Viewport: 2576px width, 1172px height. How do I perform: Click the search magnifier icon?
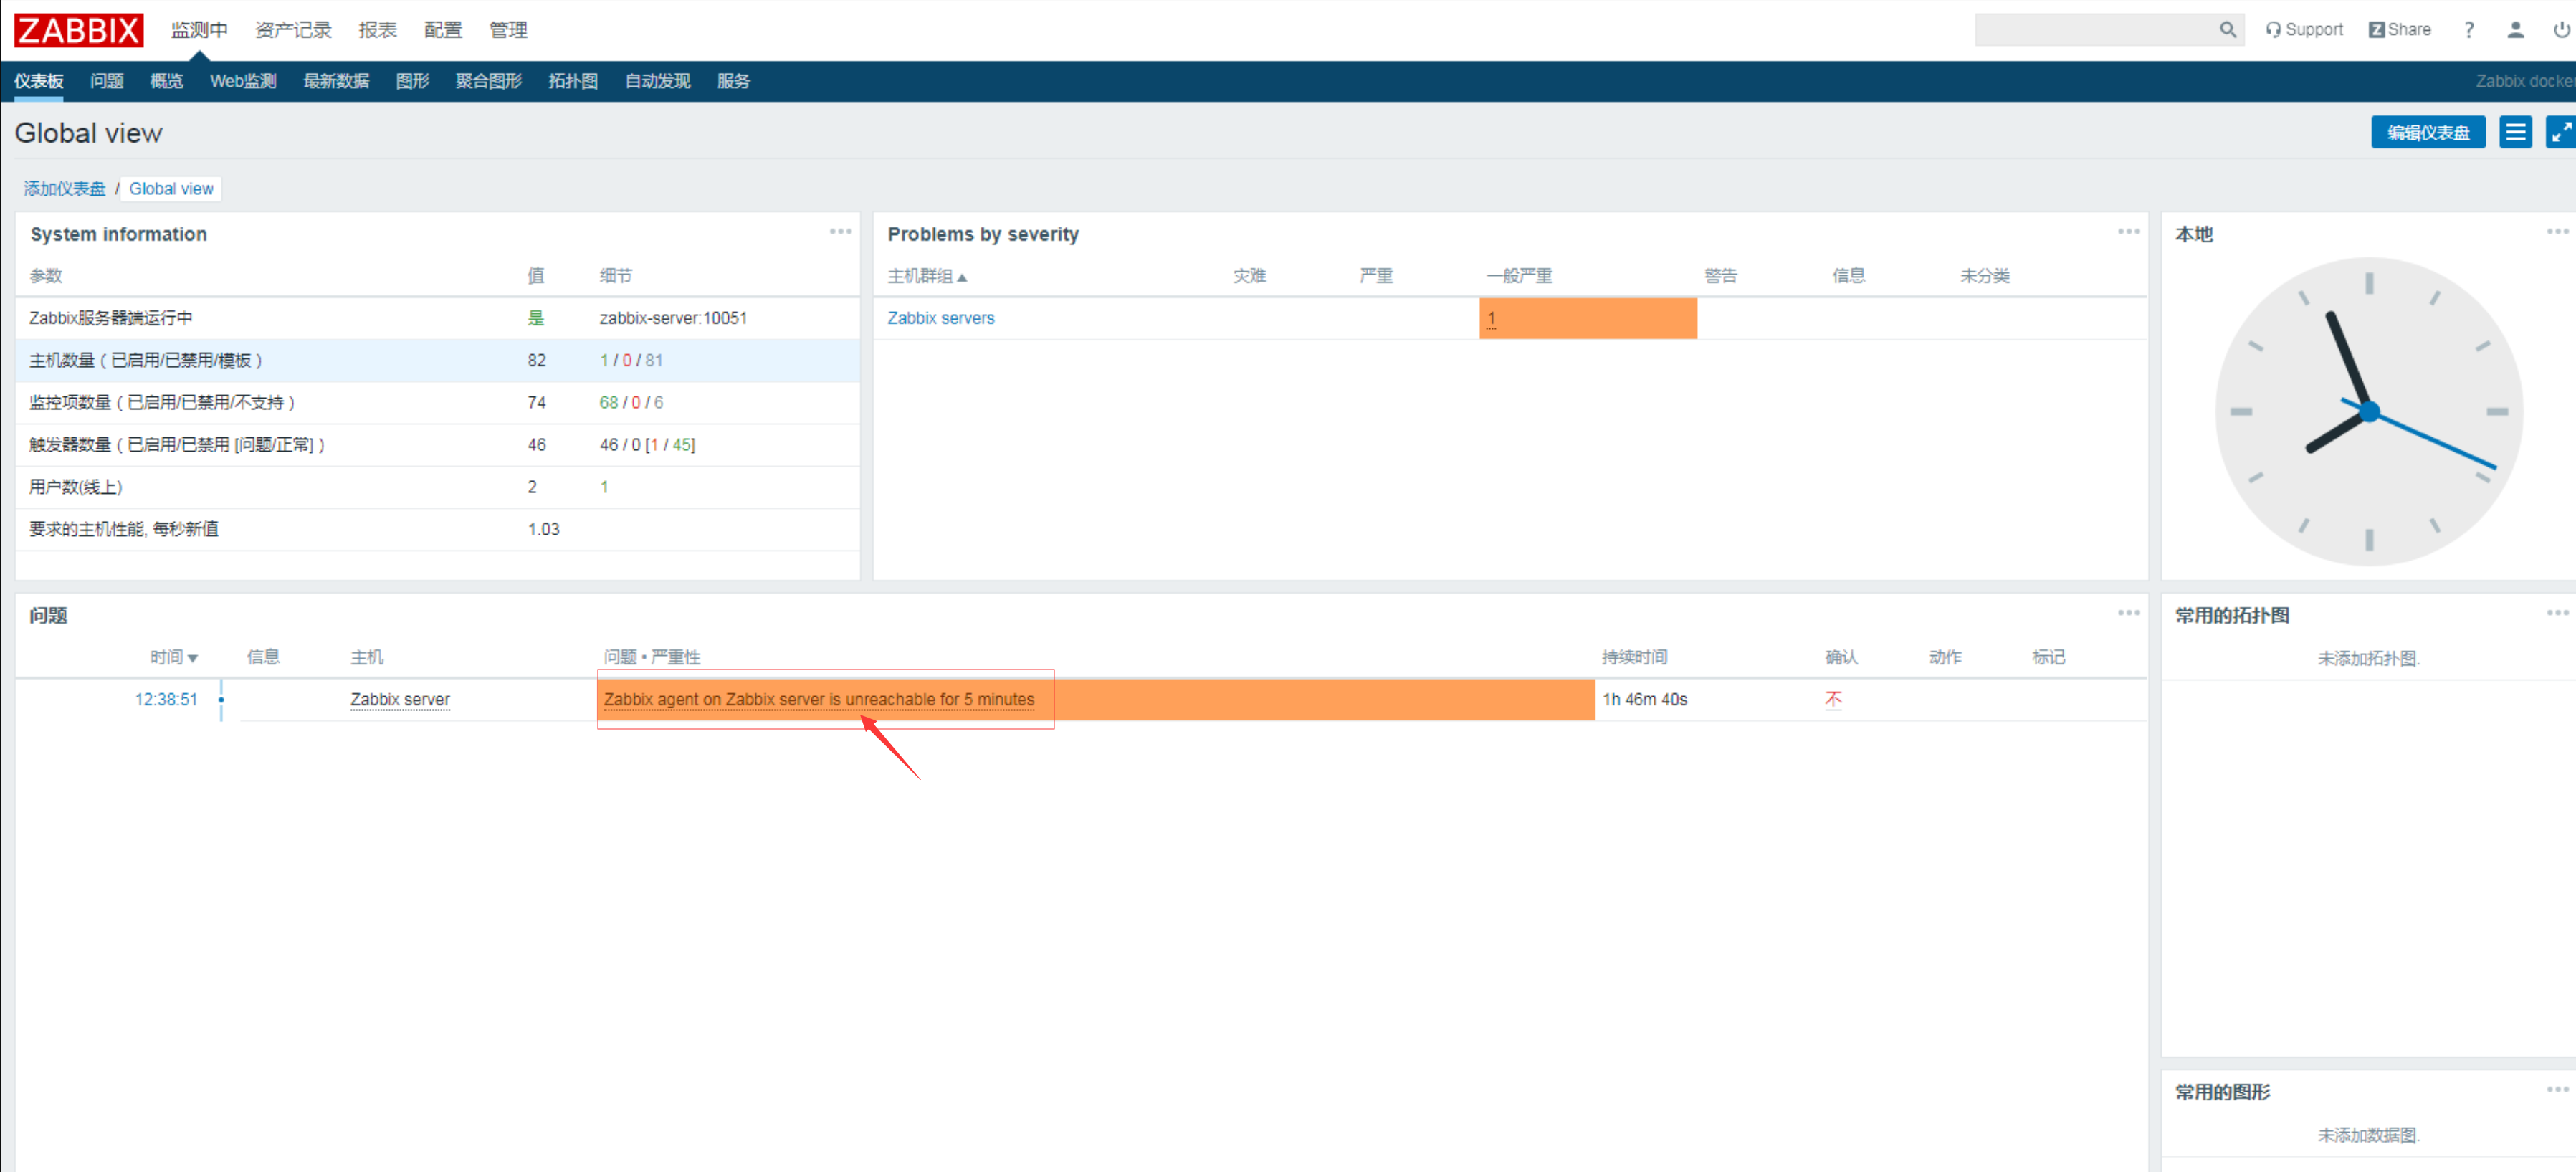click(x=2227, y=29)
